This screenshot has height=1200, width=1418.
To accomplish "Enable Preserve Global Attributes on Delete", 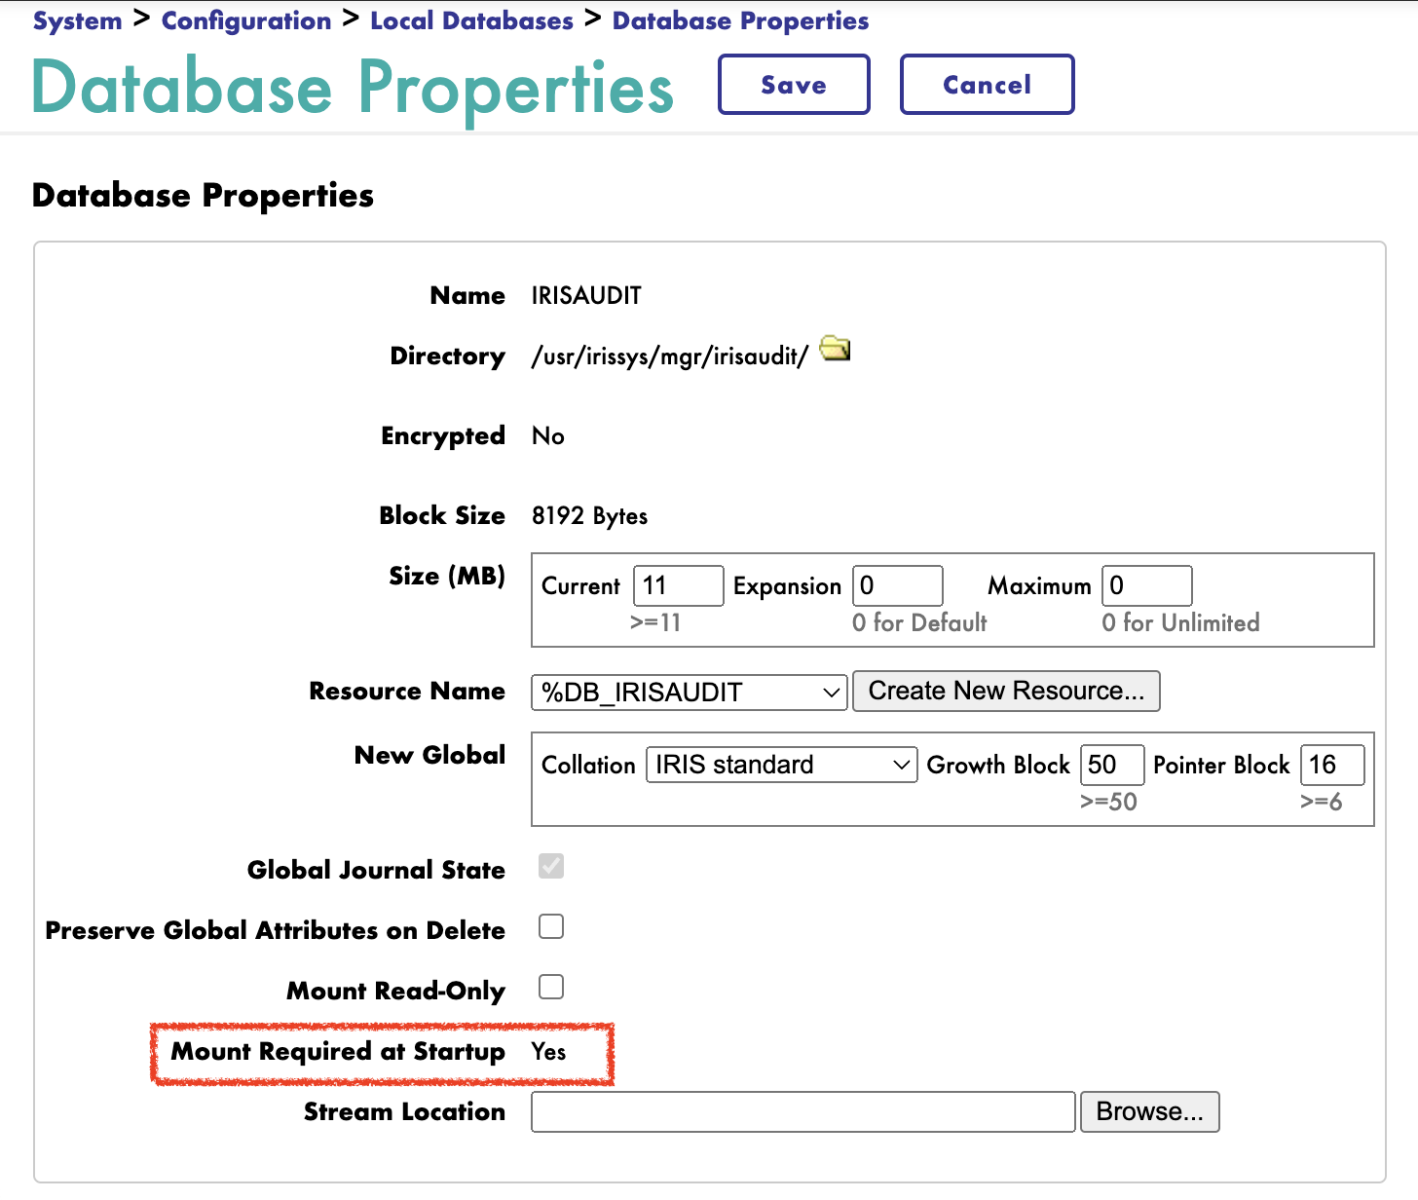I will tap(551, 927).
